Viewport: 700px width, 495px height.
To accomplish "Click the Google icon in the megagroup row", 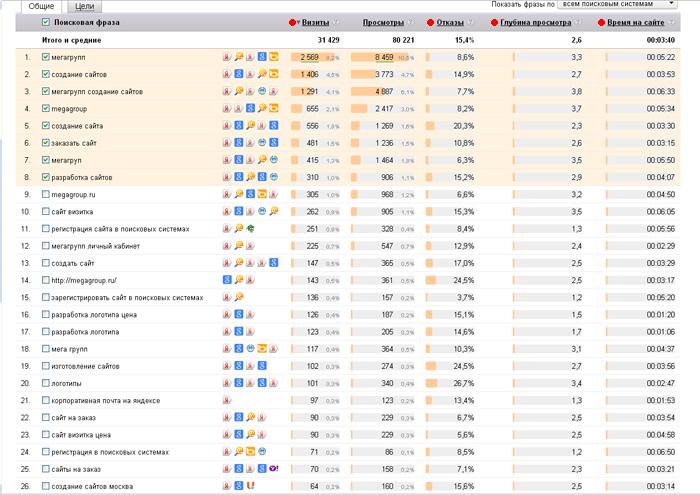I will (250, 108).
